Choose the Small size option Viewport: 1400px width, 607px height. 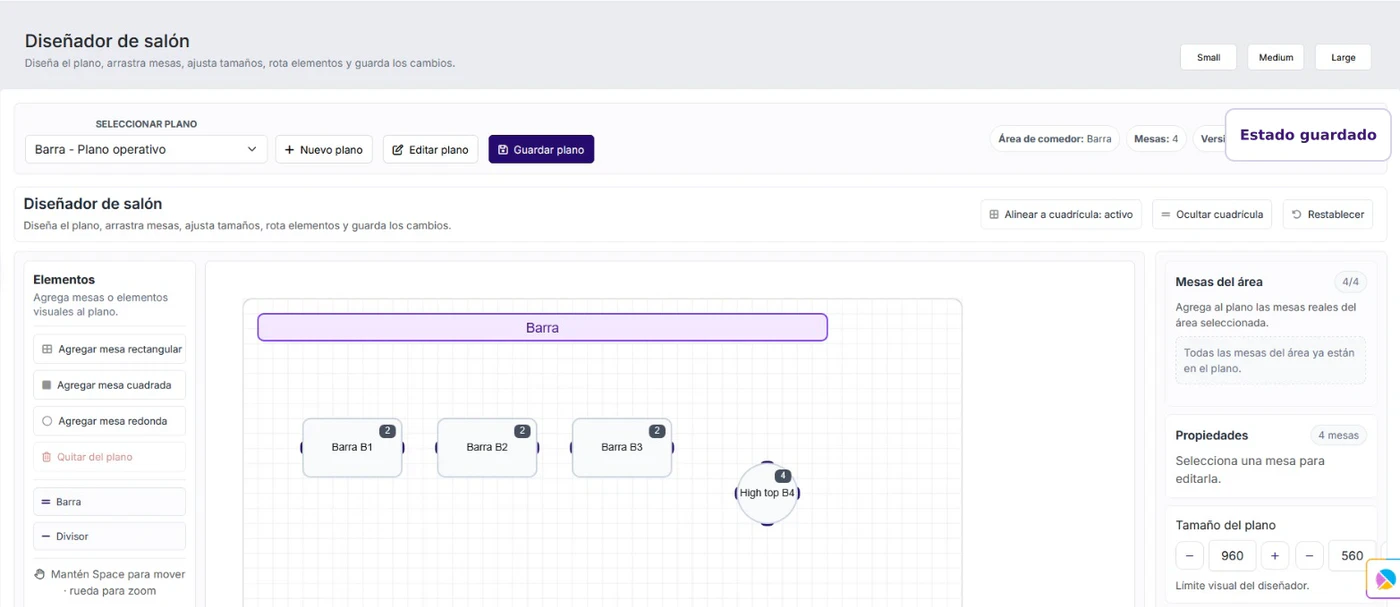pos(1208,57)
